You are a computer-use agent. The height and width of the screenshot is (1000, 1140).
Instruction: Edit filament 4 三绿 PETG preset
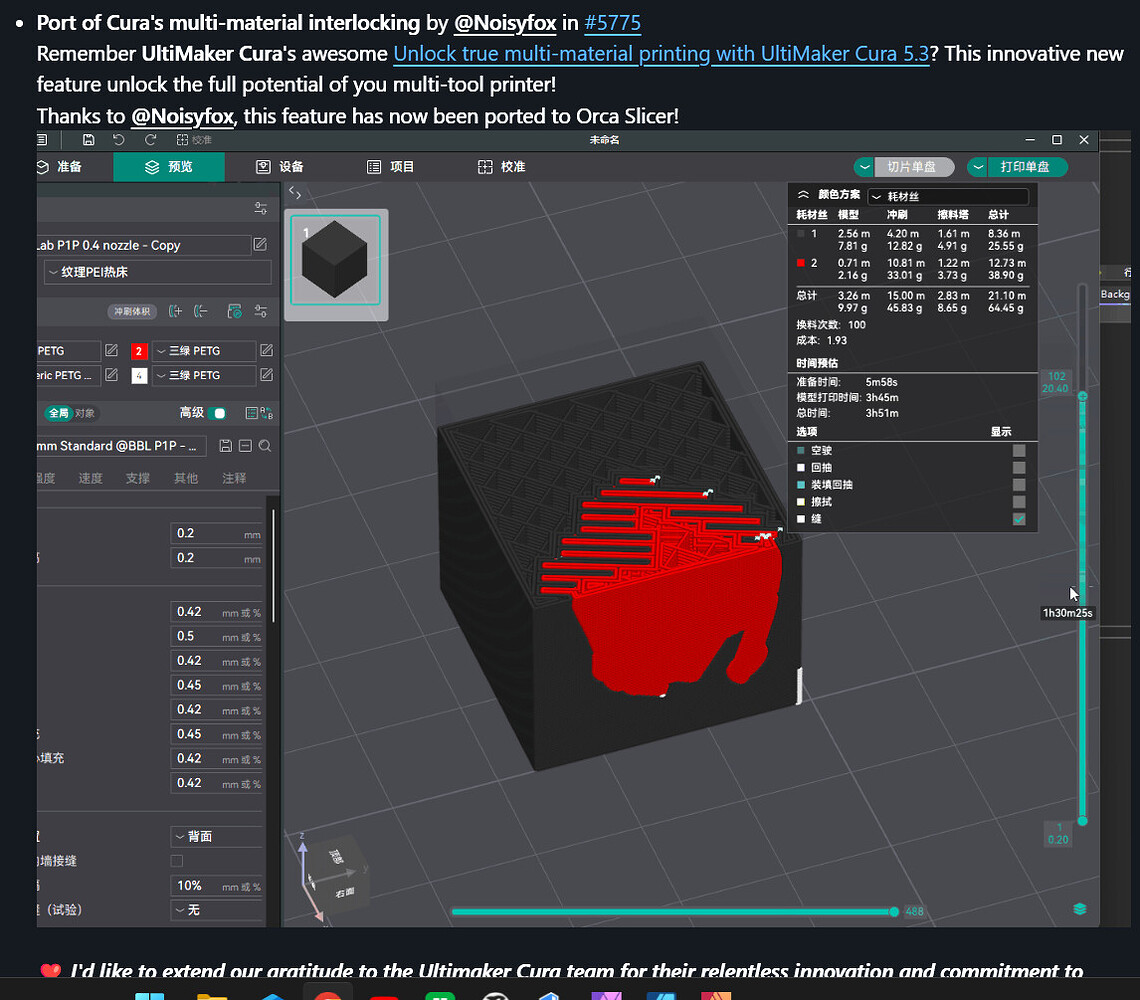pyautogui.click(x=266, y=375)
